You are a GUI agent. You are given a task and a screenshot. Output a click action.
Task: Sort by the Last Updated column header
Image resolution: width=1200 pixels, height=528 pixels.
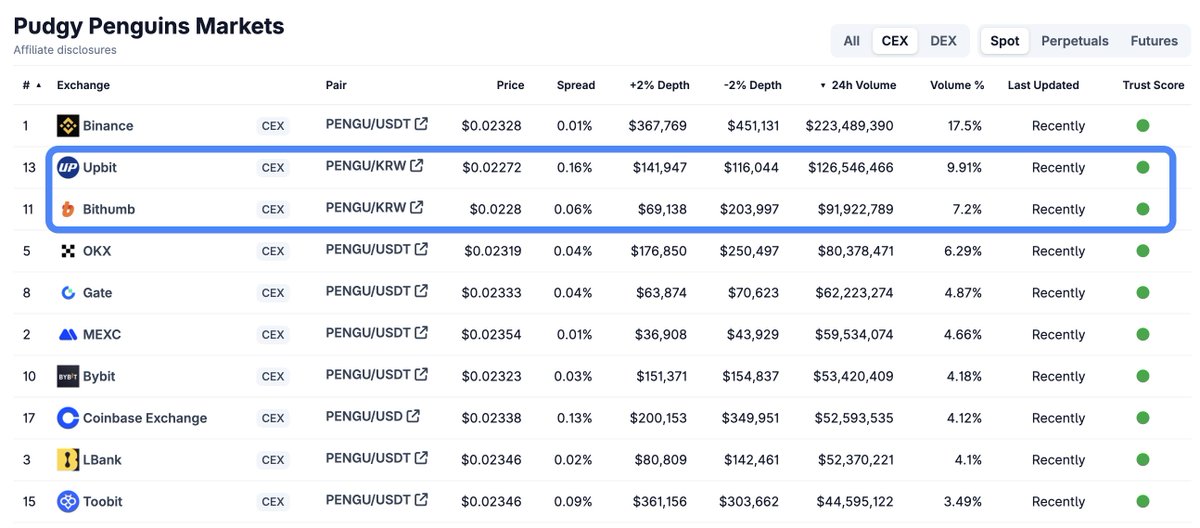point(1043,85)
